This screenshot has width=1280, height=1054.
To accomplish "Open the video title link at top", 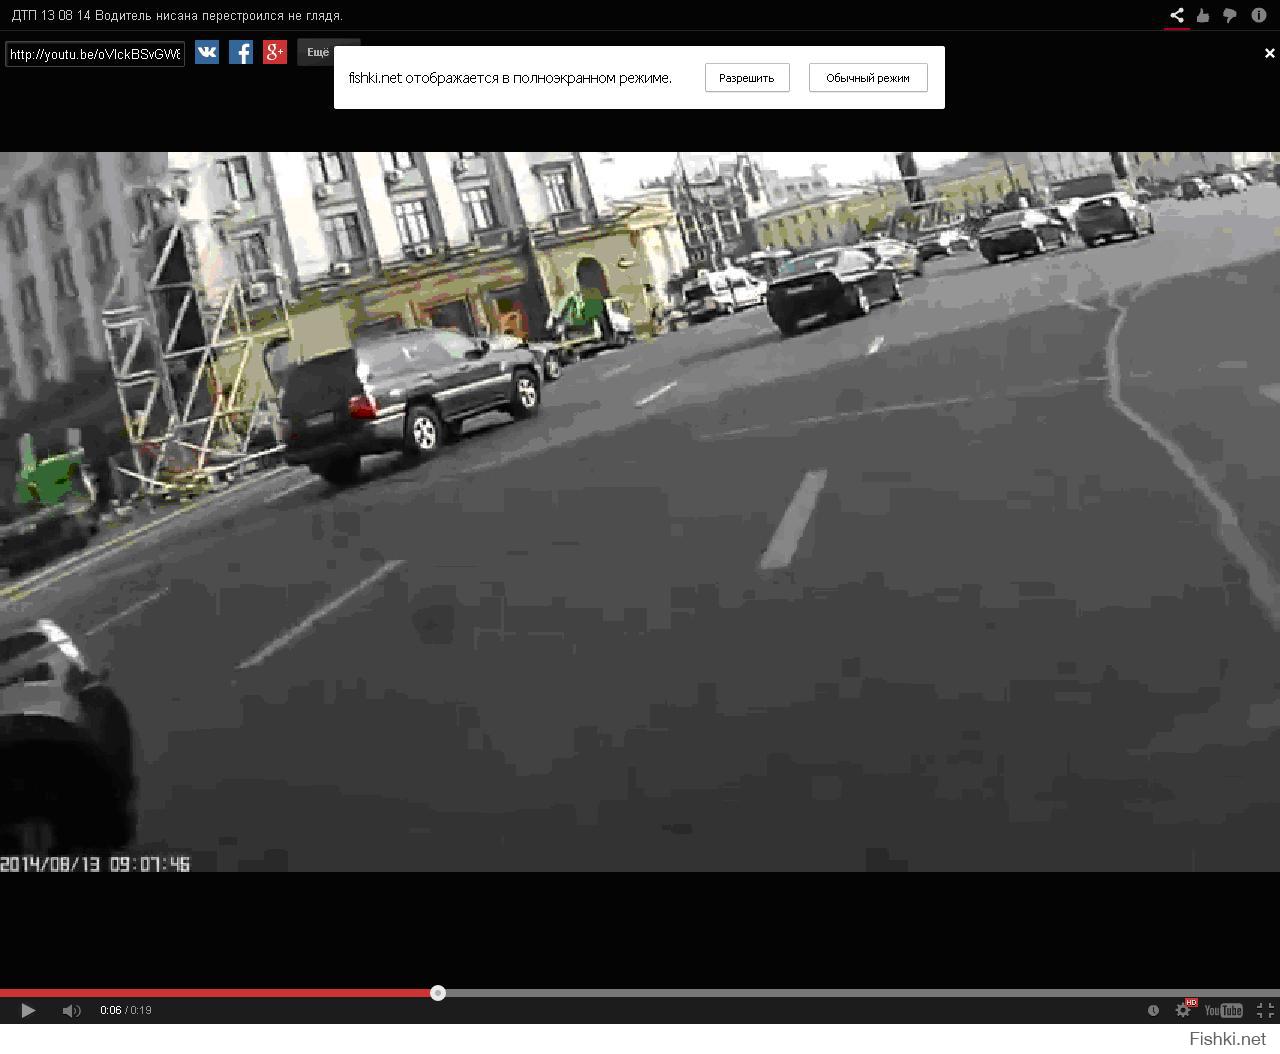I will click(x=177, y=15).
